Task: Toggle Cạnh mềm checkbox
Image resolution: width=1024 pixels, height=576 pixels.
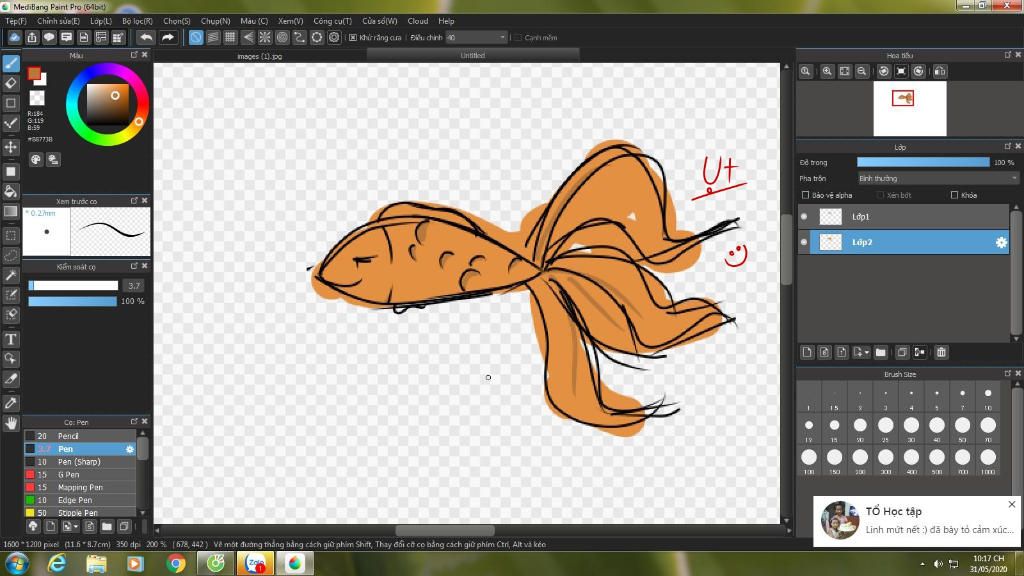Action: click(517, 38)
